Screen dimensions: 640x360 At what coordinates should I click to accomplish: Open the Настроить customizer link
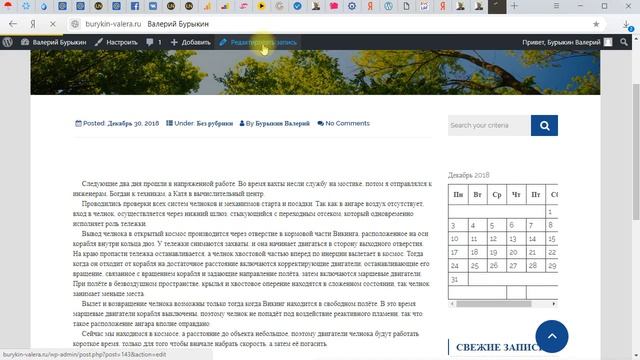point(116,42)
